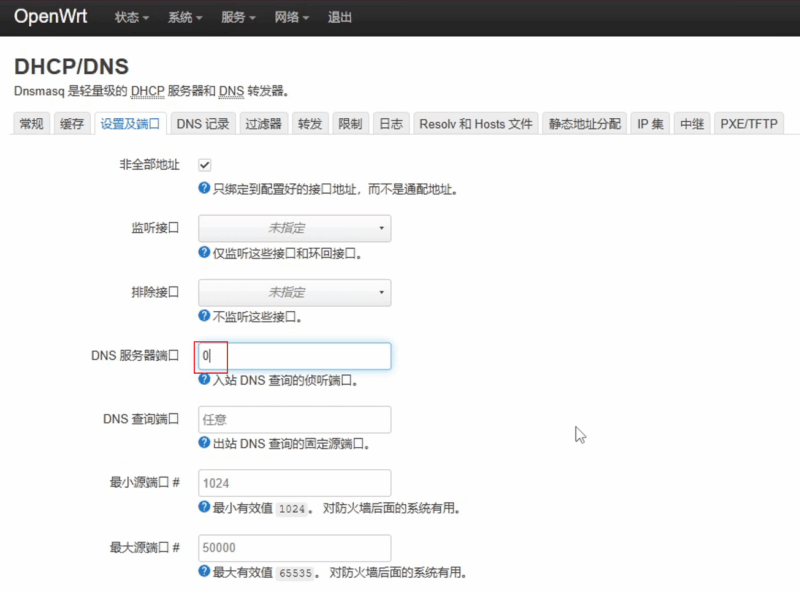800x593 pixels.
Task: Click help icon below 排除接口 dropdown
Action: point(204,317)
